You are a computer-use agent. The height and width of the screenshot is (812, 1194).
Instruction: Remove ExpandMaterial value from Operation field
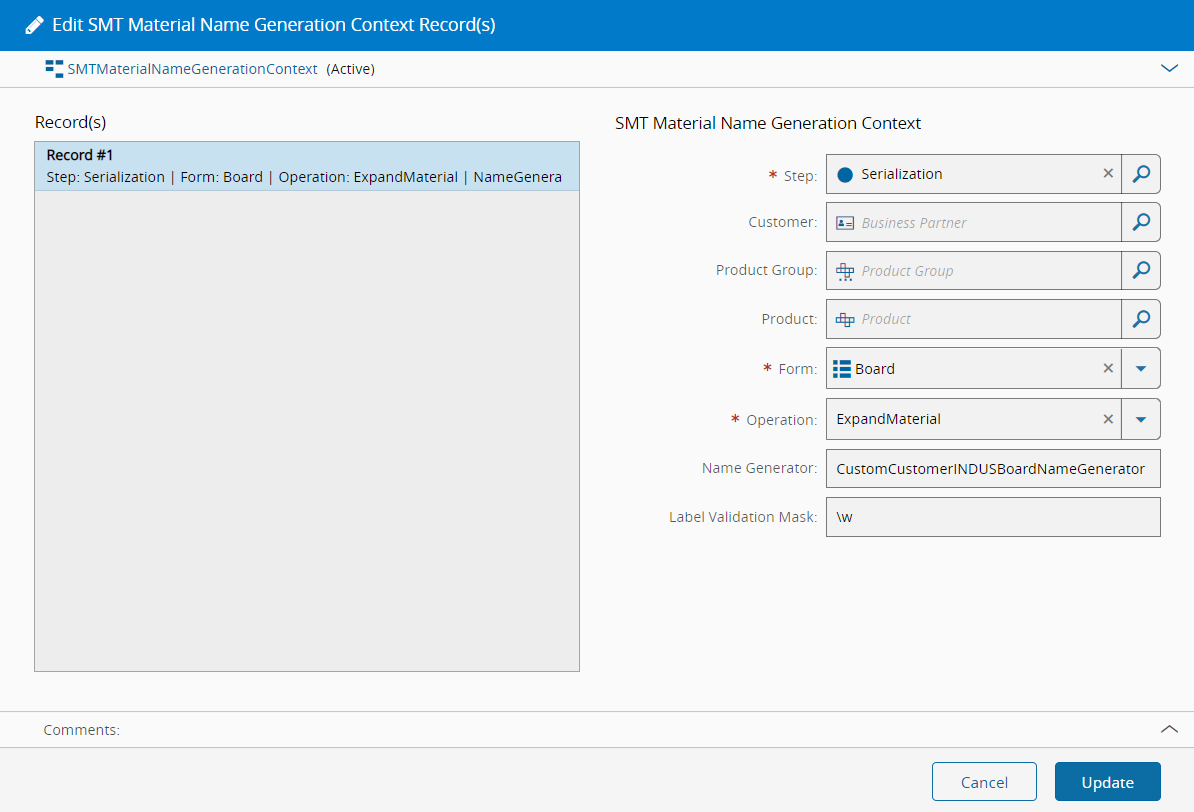[x=1108, y=419]
